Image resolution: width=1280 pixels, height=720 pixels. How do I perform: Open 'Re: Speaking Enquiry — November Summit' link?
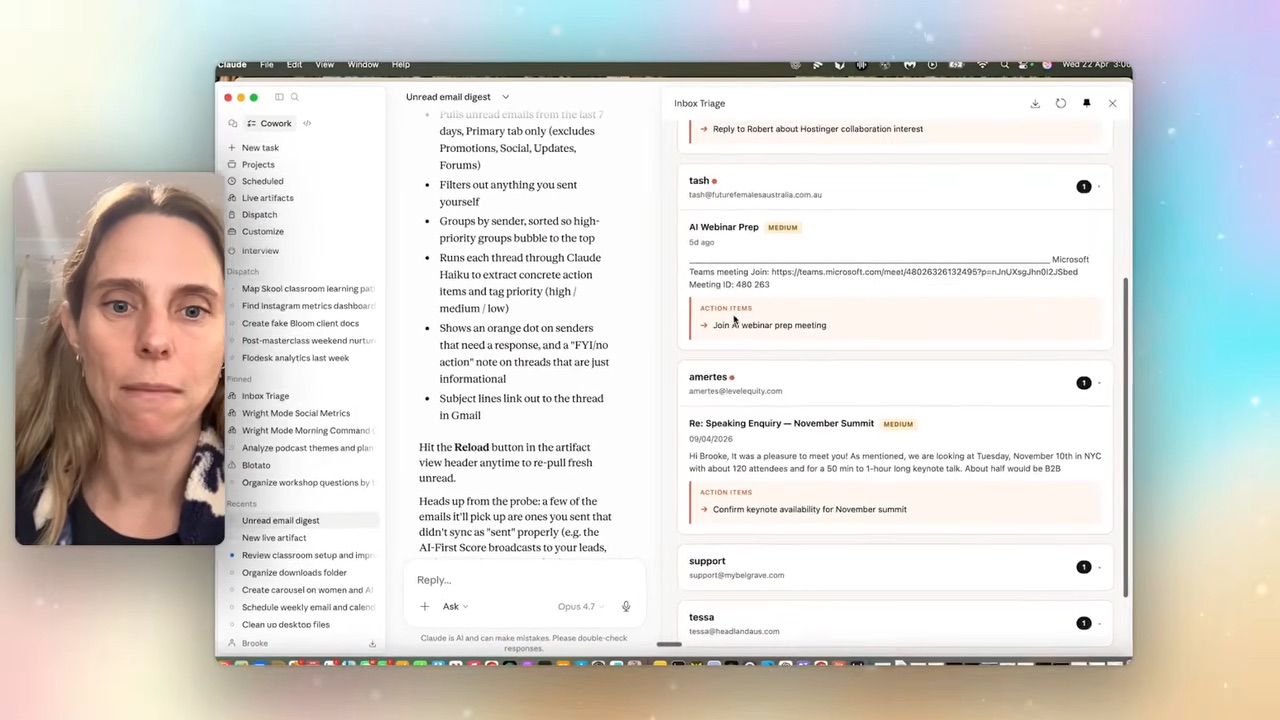click(x=781, y=424)
